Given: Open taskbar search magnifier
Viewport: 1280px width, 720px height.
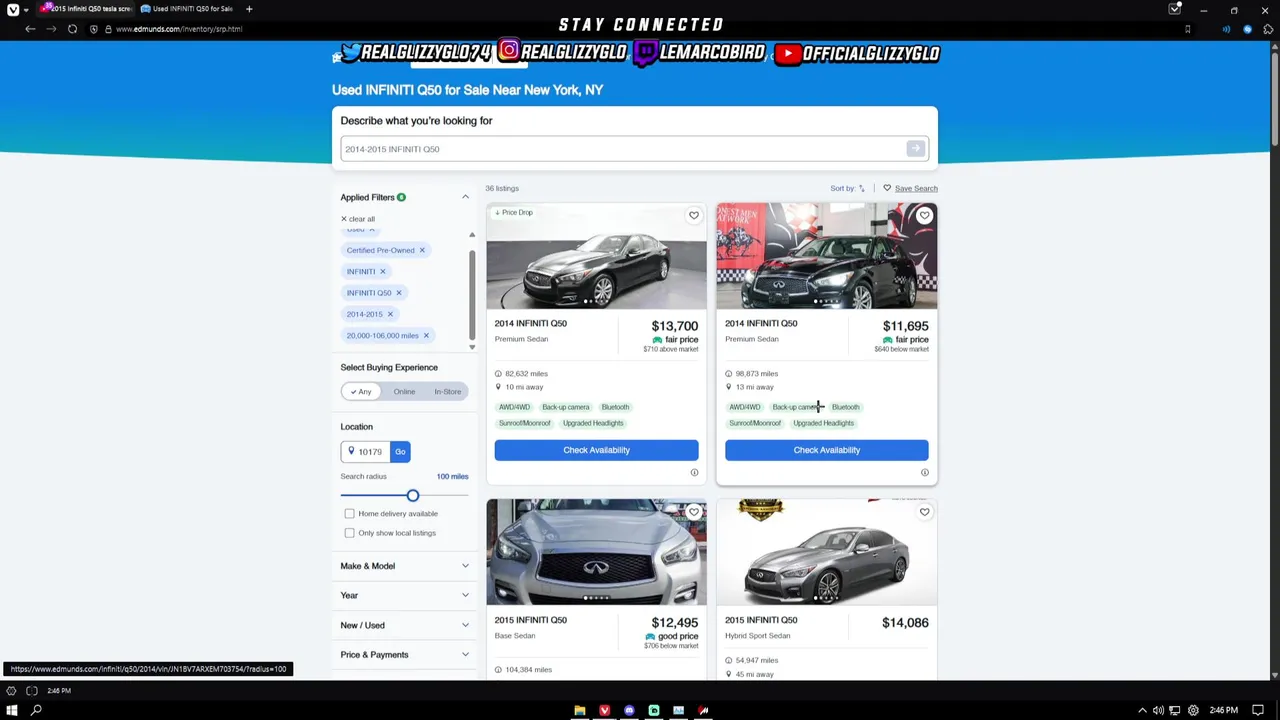Looking at the screenshot, I should point(37,710).
